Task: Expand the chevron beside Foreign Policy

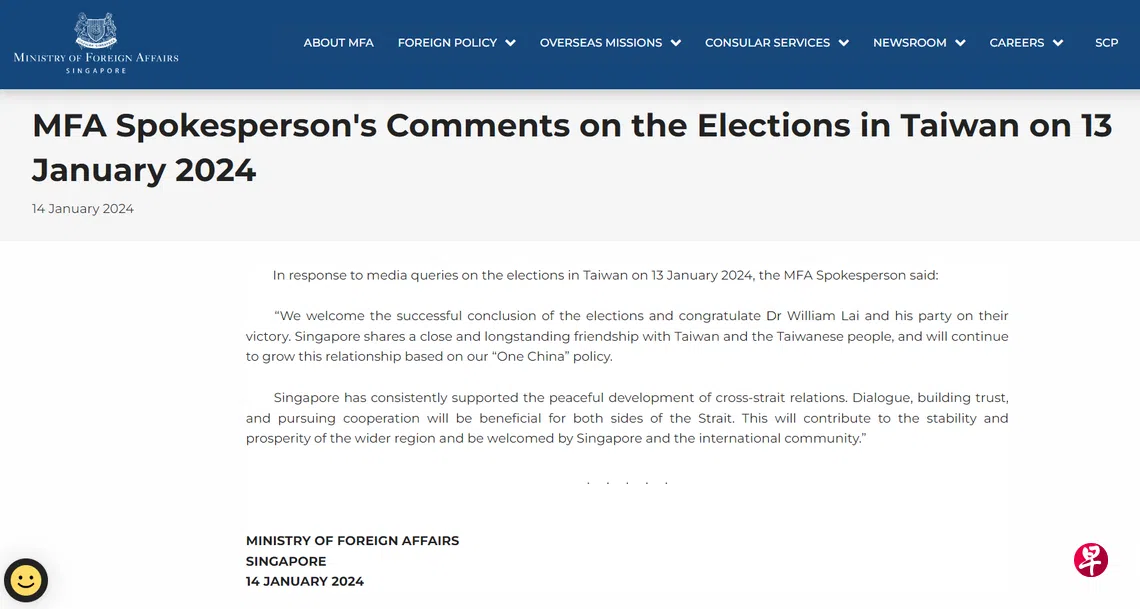Action: coord(510,43)
